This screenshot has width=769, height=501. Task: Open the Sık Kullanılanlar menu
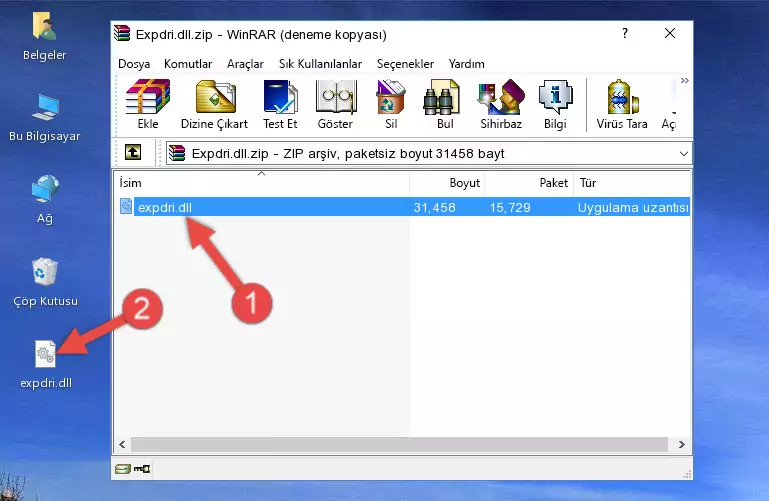point(320,64)
